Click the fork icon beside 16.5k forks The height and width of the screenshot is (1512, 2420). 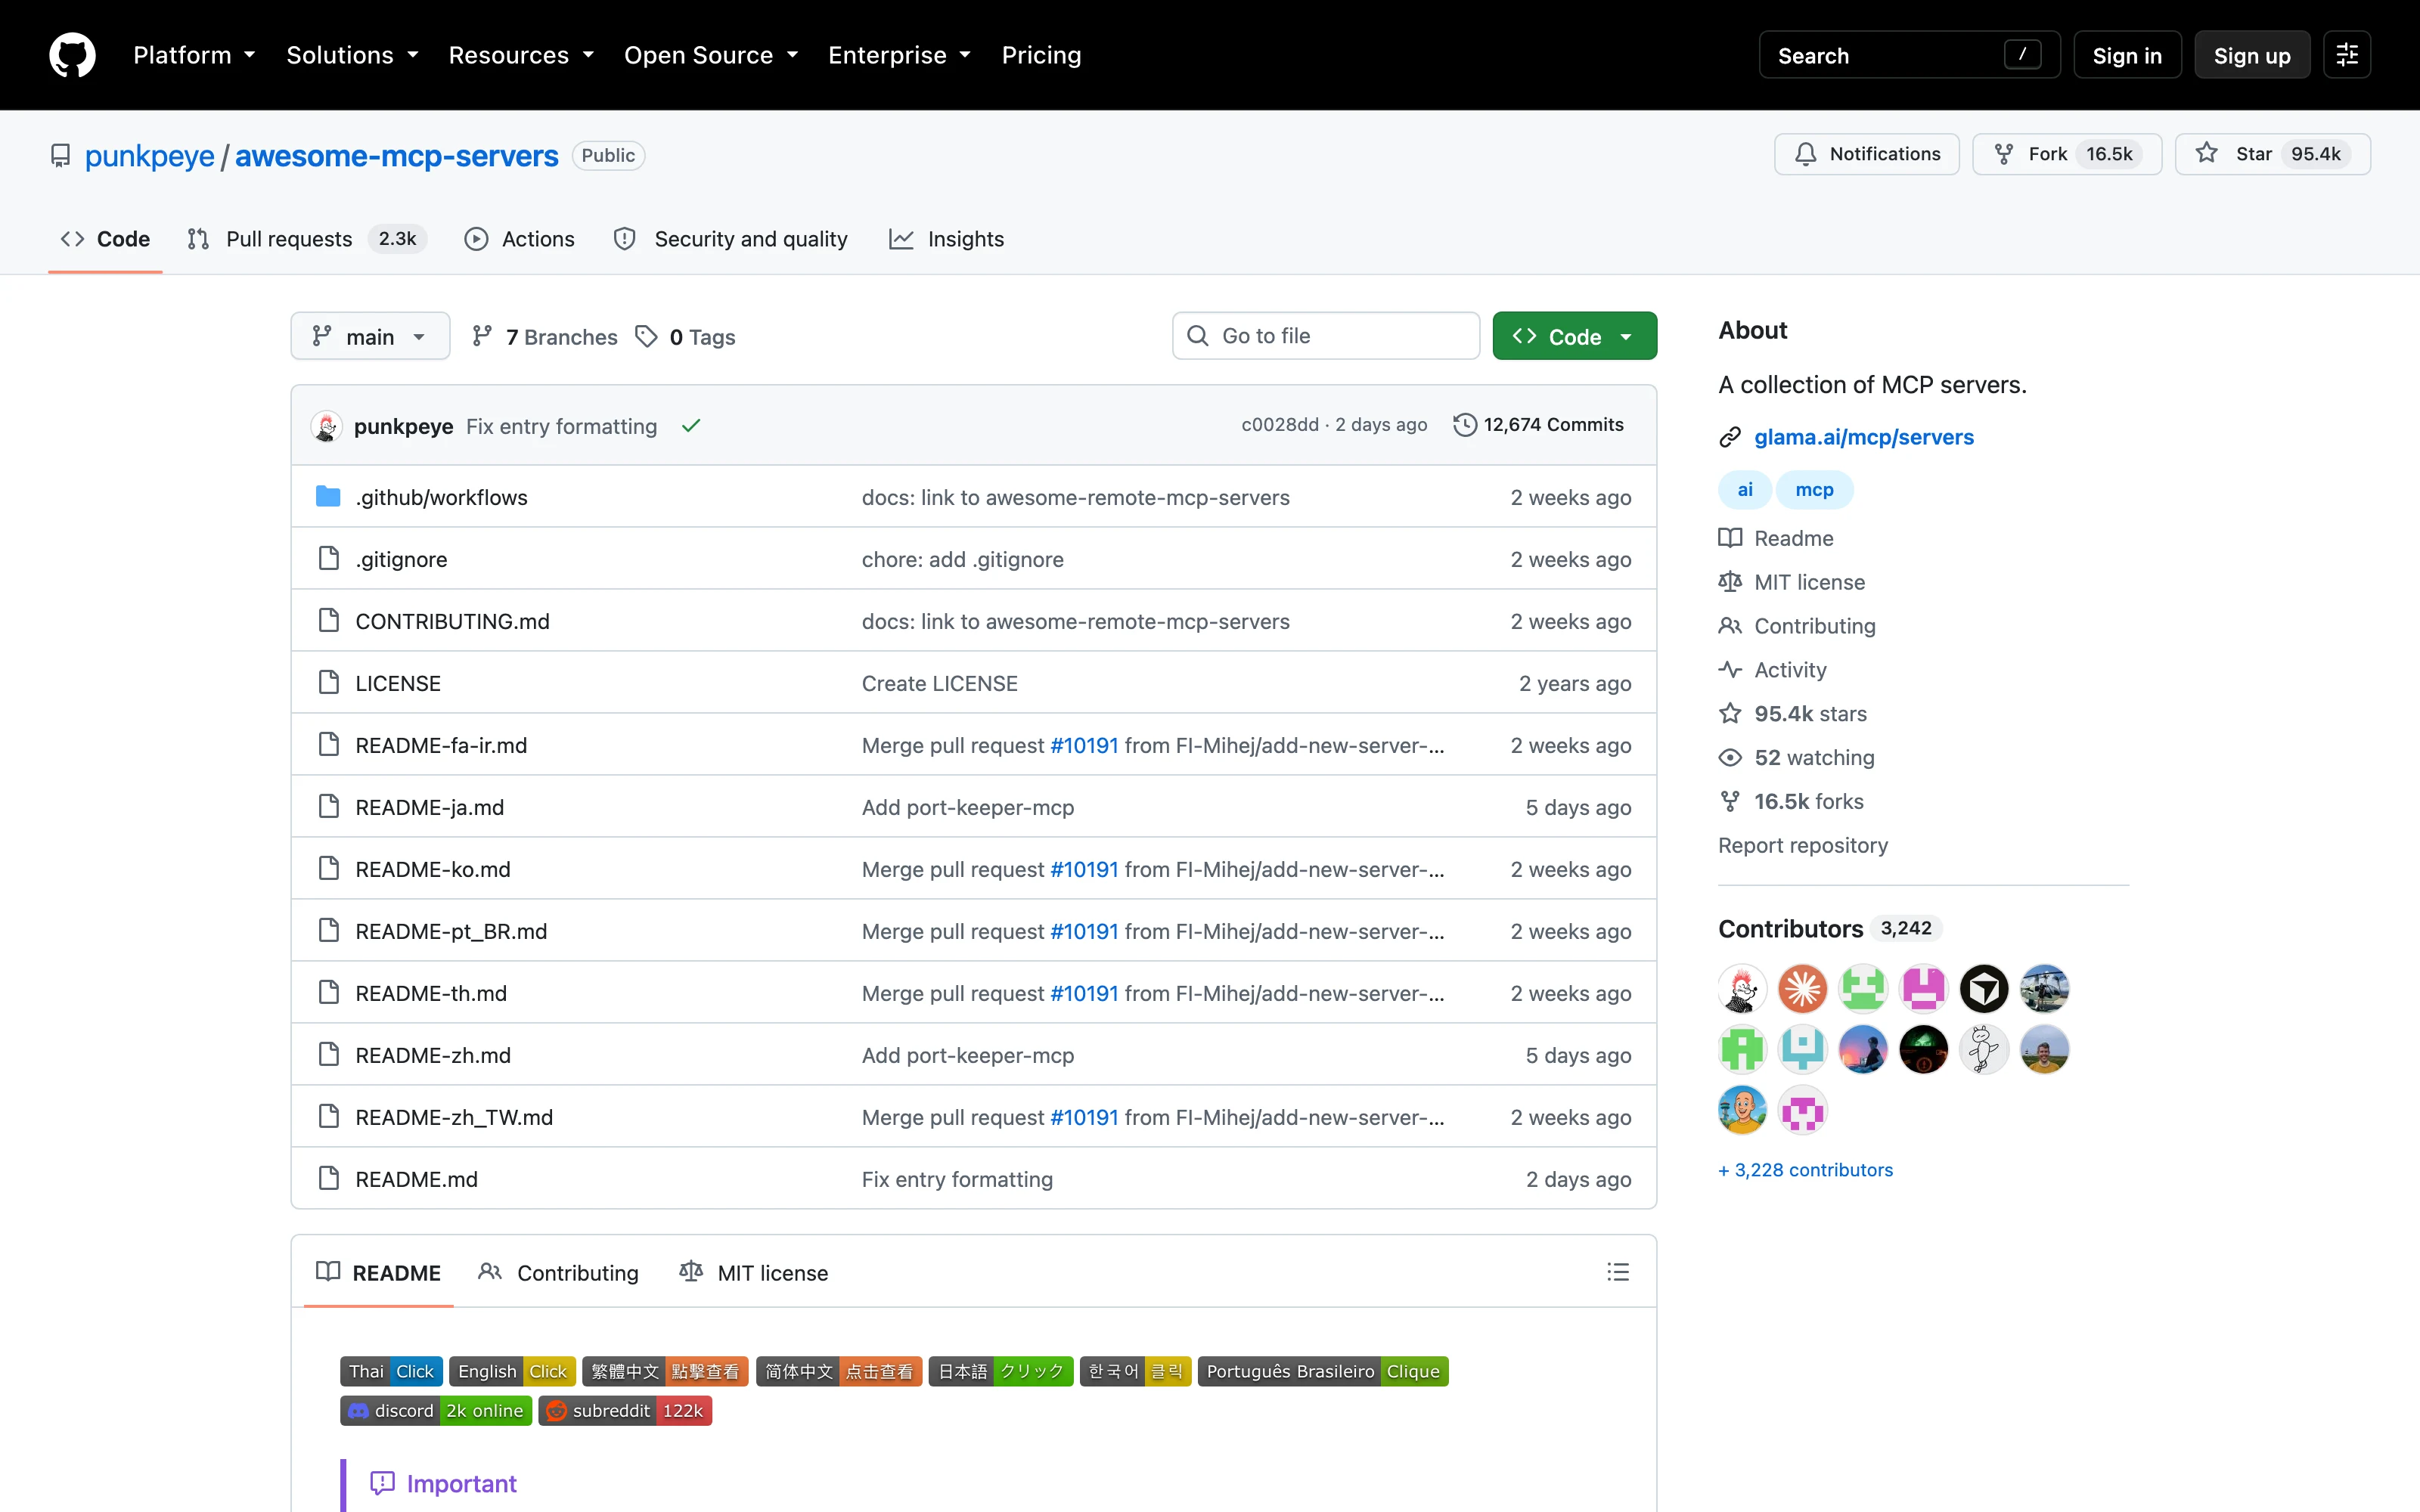point(1730,801)
